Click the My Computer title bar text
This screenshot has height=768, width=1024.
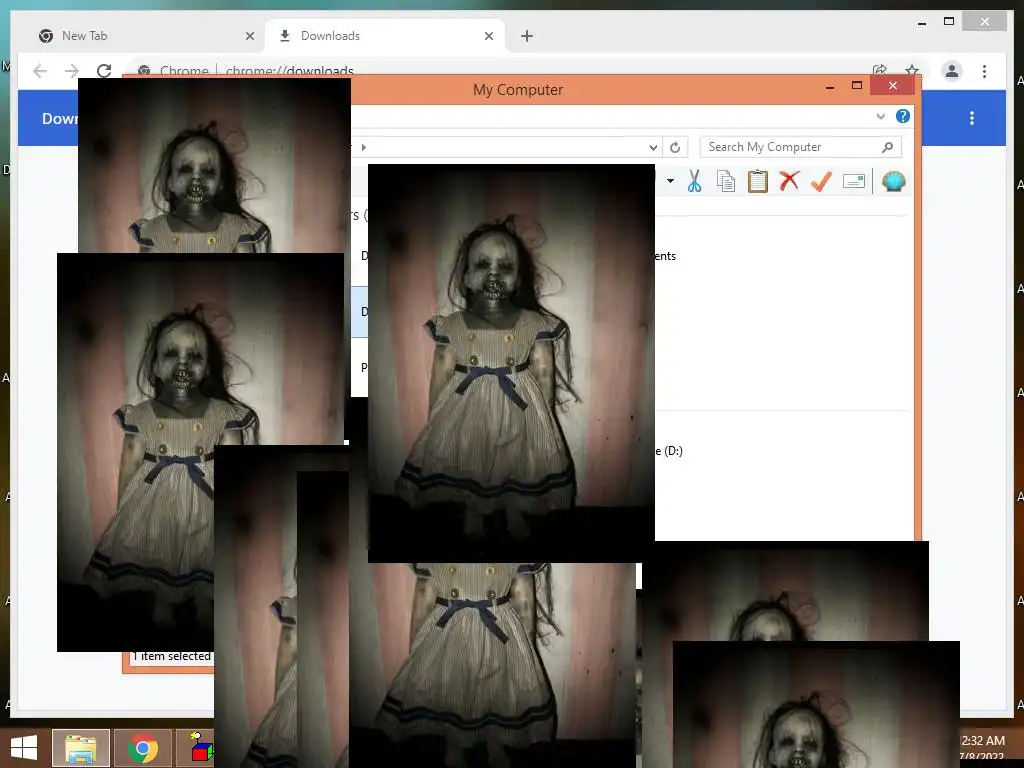pos(518,89)
